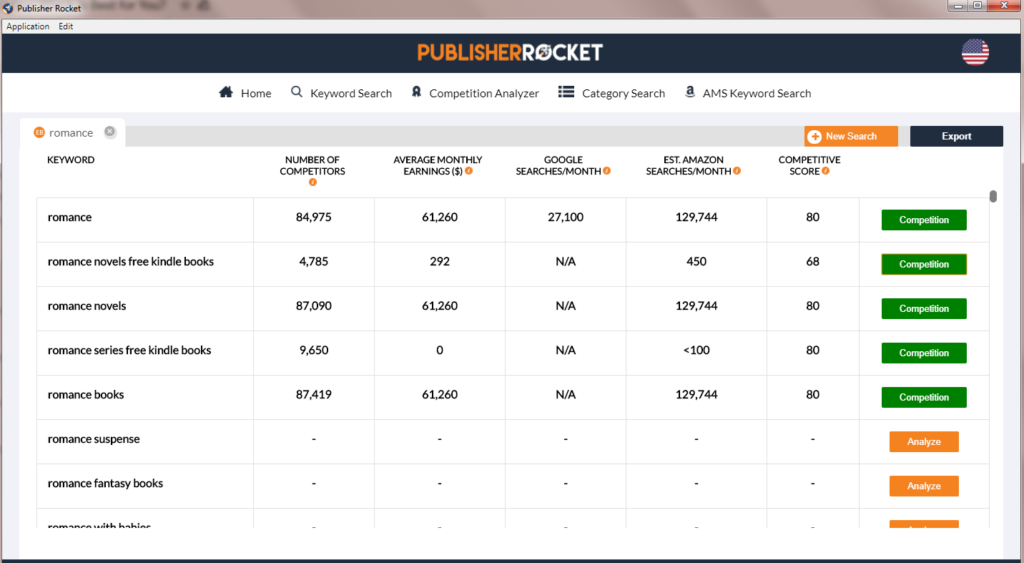Image resolution: width=1024 pixels, height=563 pixels.
Task: Analyze the romance fantasy books keyword
Action: (923, 486)
